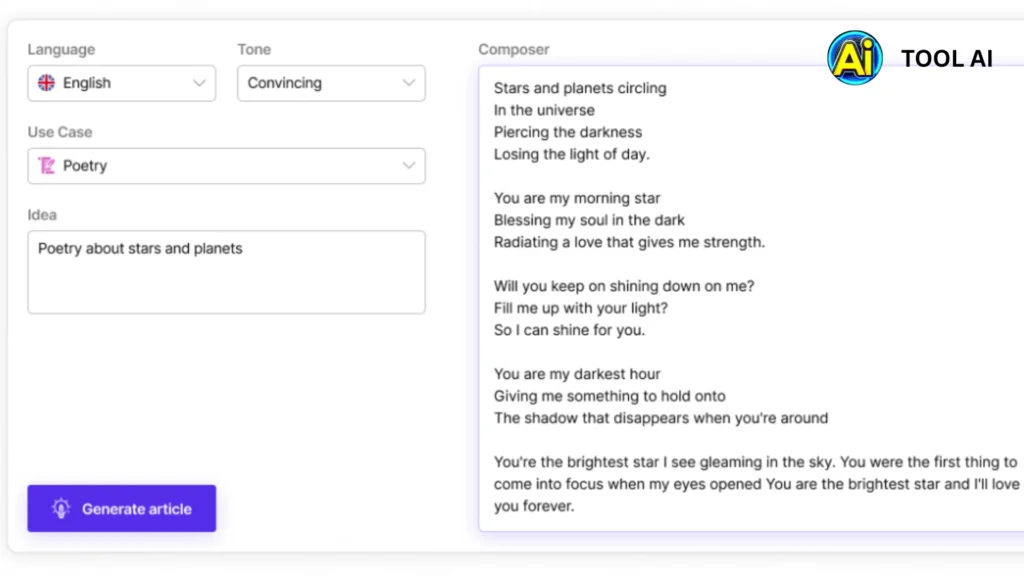
Task: Open the Tone dropdown chevron
Action: coord(408,83)
